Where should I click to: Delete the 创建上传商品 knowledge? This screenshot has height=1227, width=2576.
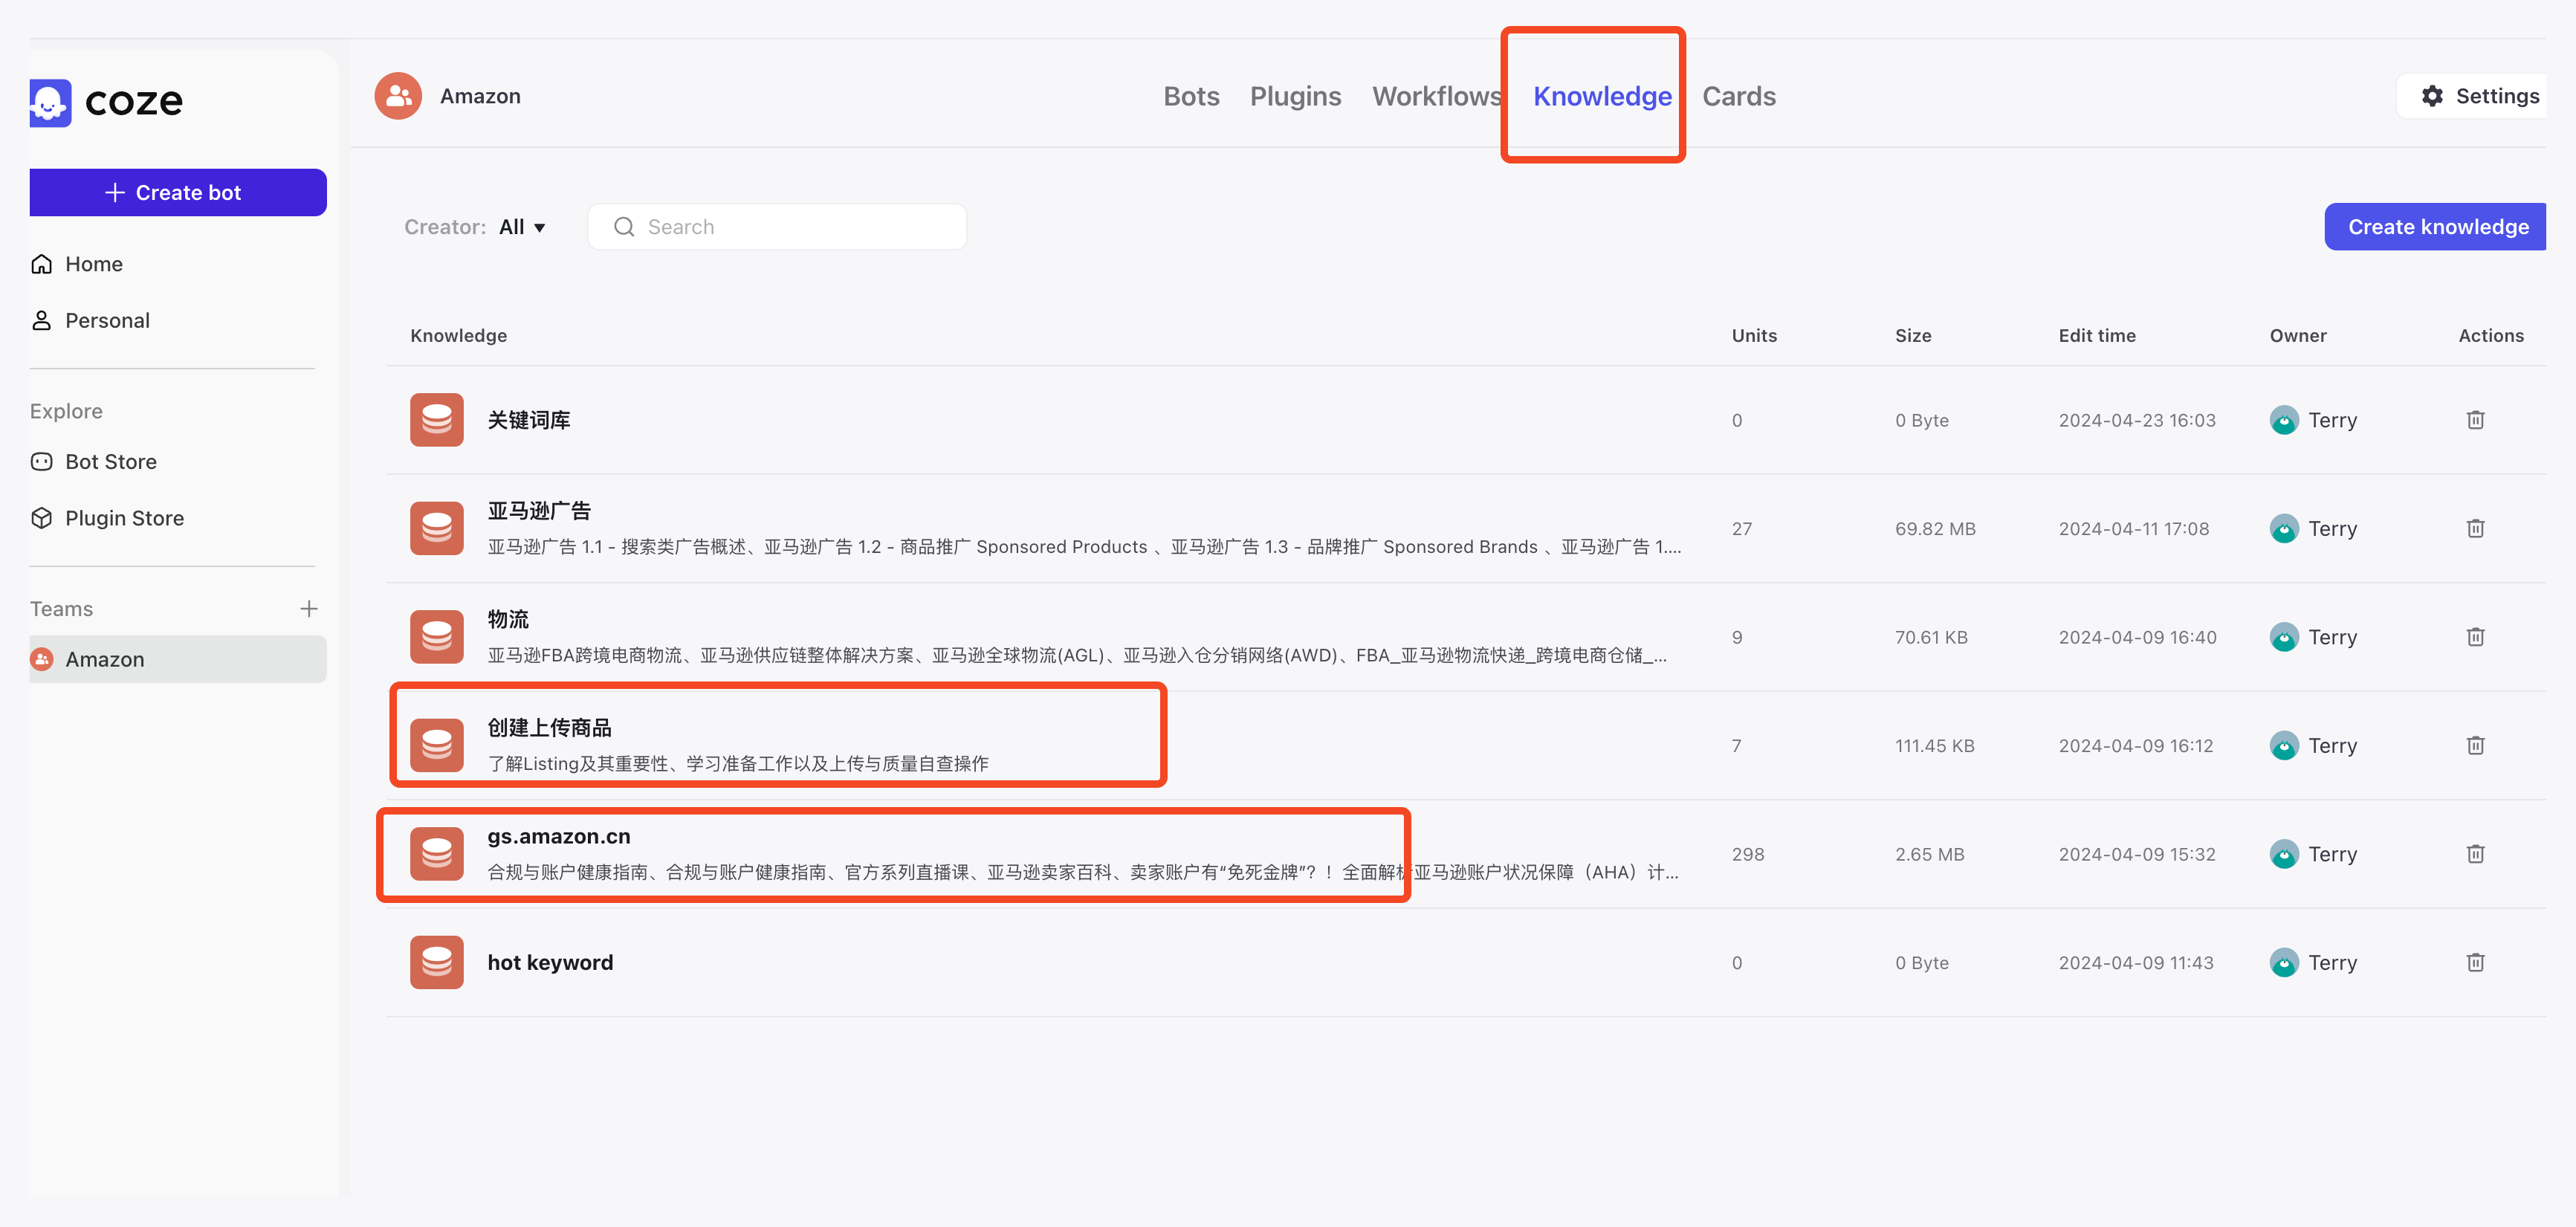(x=2475, y=745)
